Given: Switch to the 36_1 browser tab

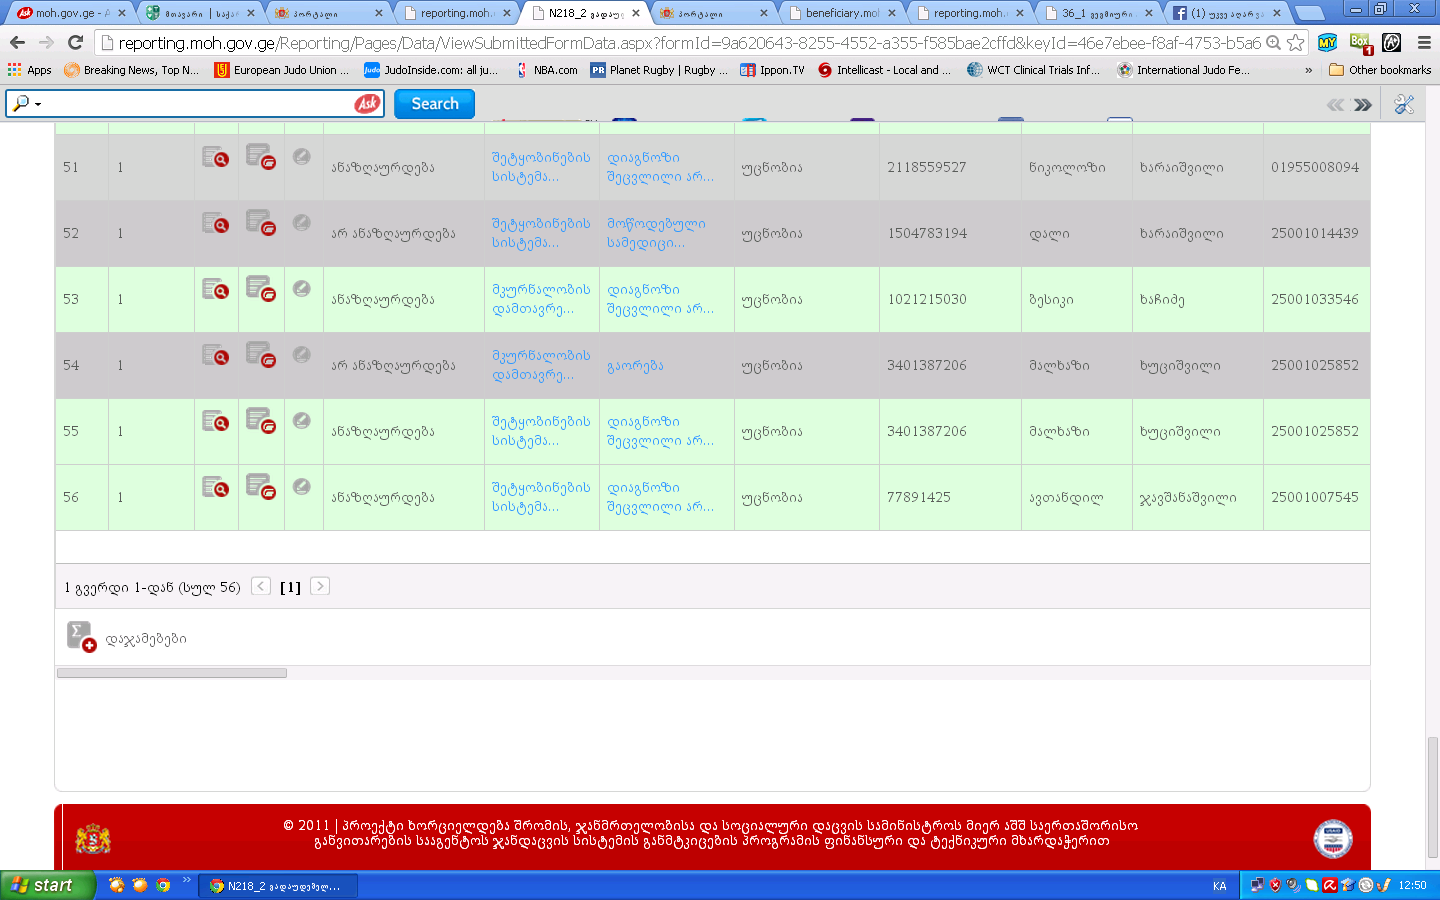Looking at the screenshot, I should pyautogui.click(x=1095, y=13).
